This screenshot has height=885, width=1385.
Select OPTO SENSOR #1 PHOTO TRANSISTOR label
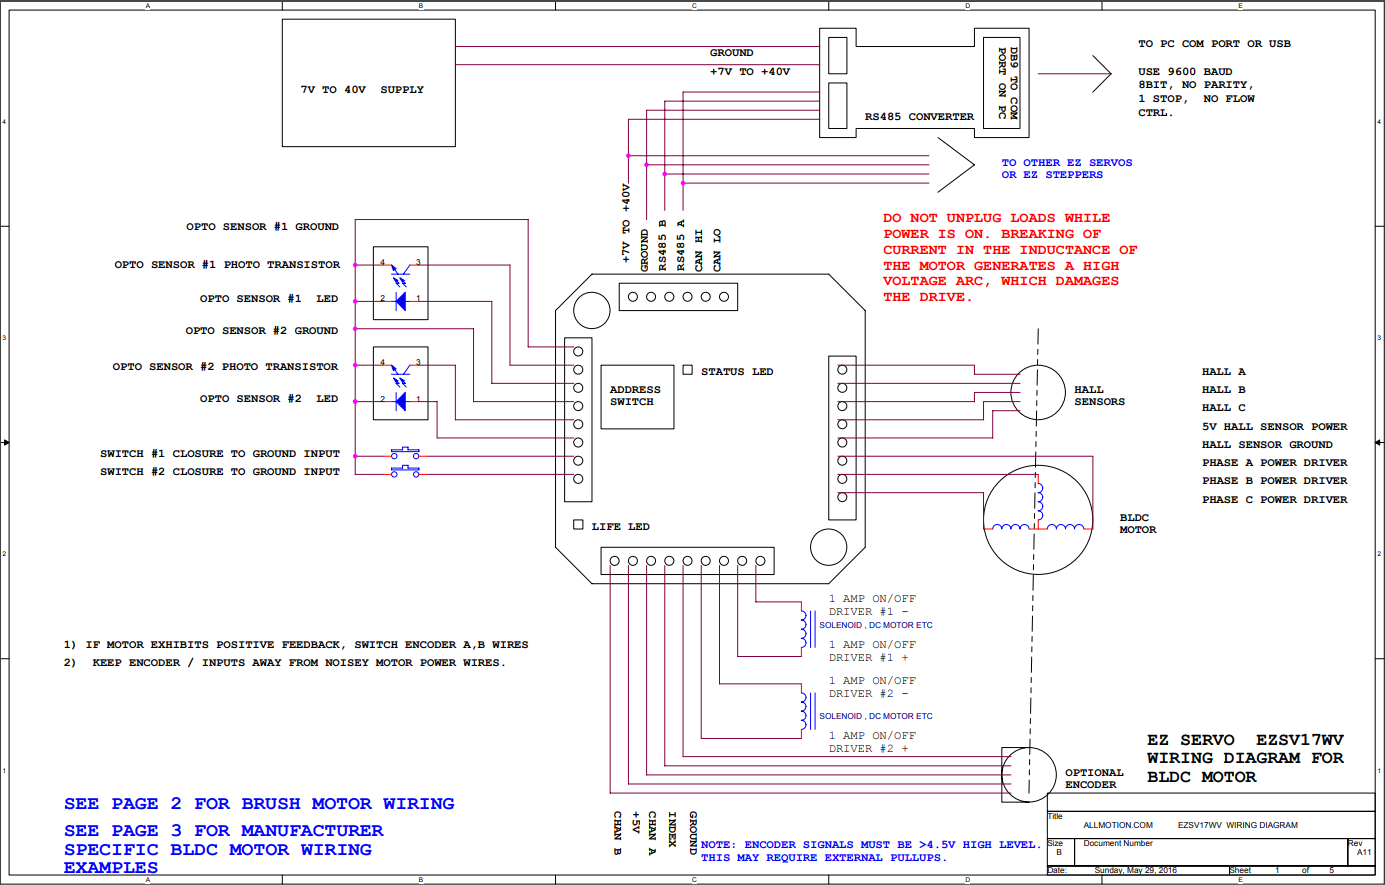point(227,265)
